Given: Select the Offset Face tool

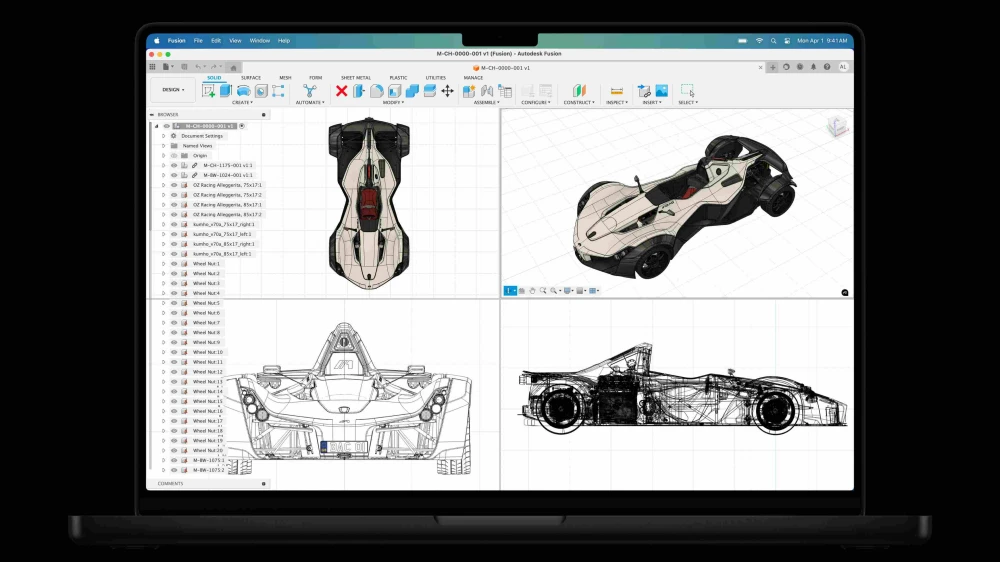Looking at the screenshot, I should [x=430, y=91].
